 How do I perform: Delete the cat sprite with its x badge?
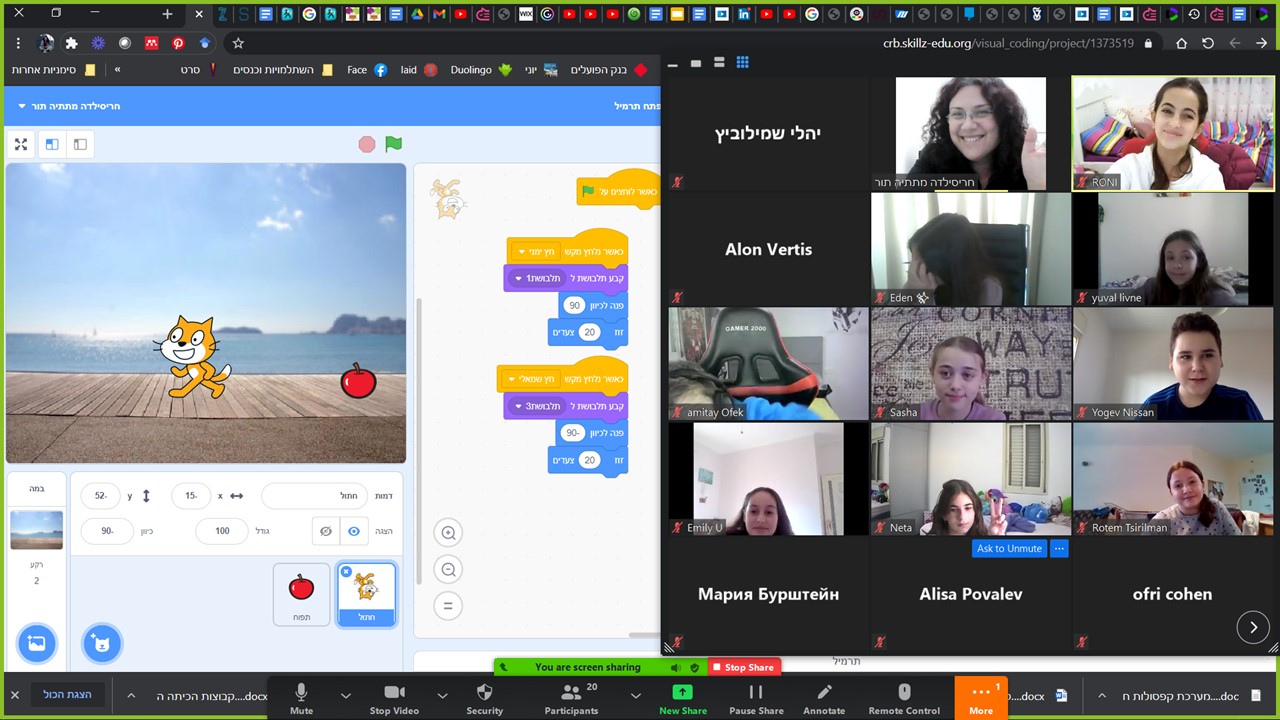click(x=346, y=572)
